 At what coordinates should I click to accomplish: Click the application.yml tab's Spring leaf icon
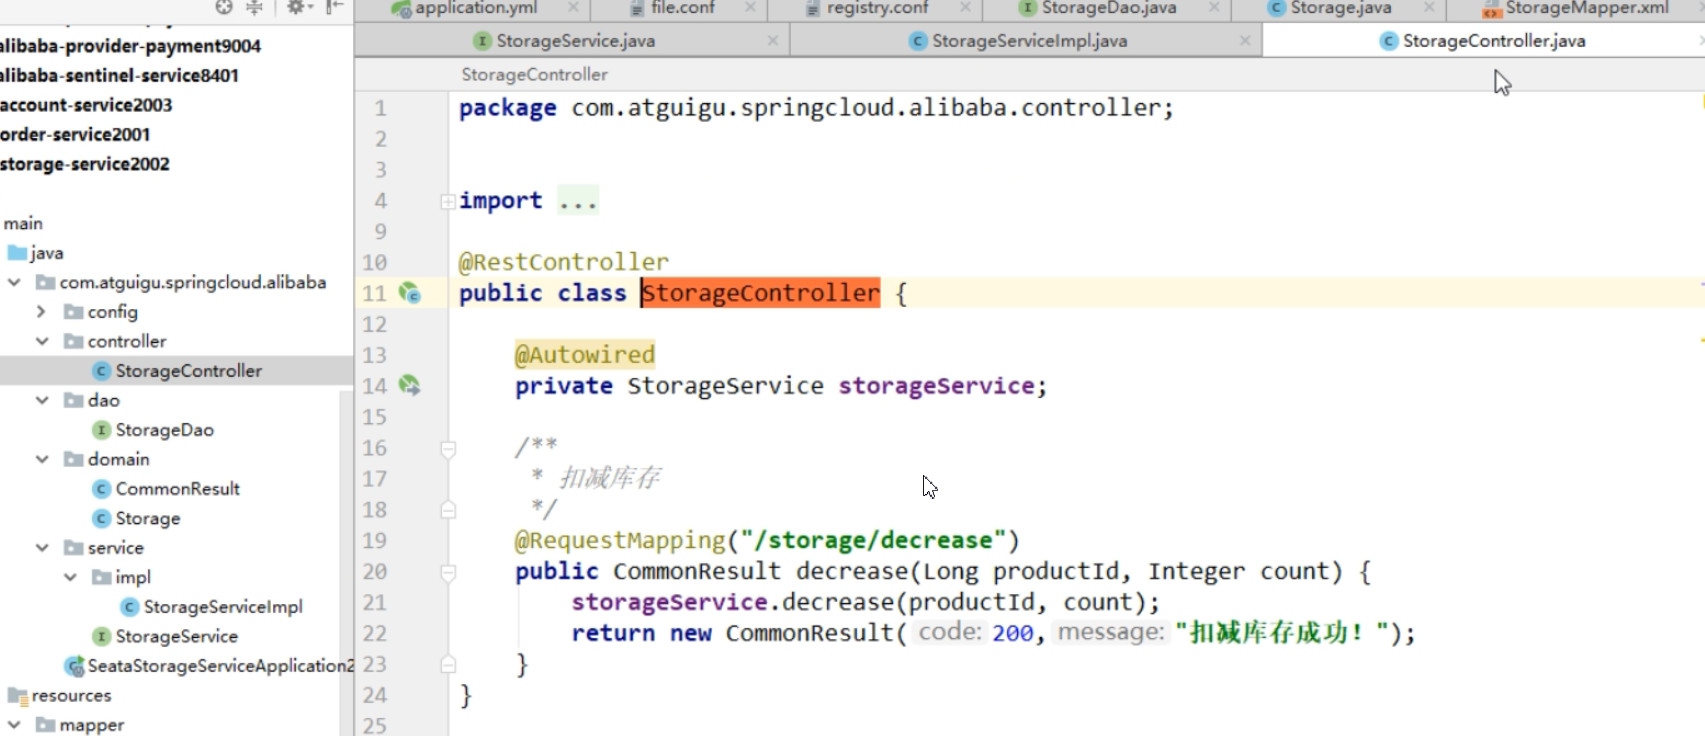pos(401,8)
